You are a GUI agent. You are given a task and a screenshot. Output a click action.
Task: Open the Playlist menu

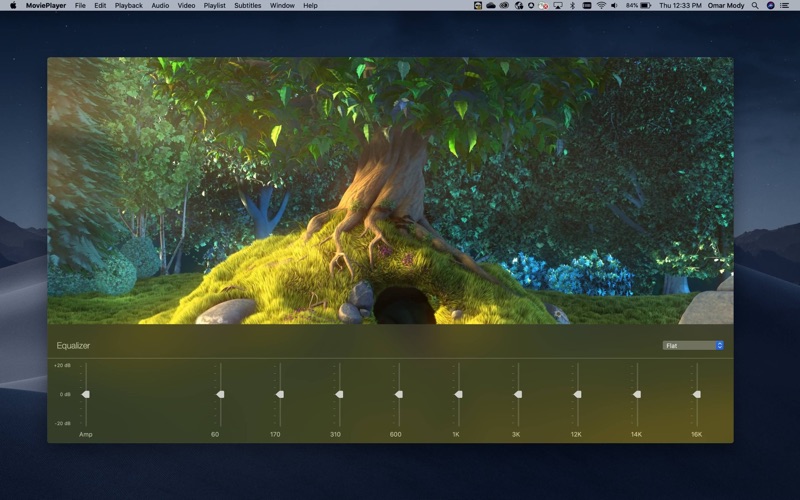[214, 6]
